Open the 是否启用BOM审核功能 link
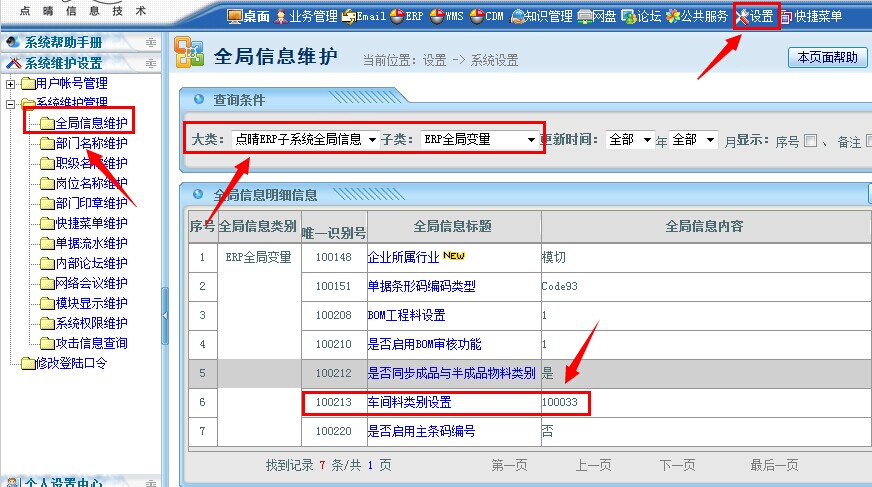 424,344
